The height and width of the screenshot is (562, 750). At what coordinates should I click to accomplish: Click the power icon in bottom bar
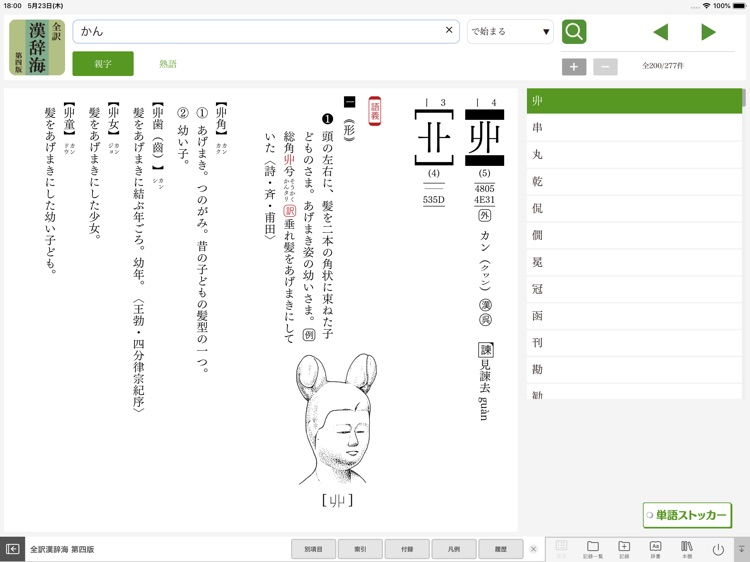point(718,549)
